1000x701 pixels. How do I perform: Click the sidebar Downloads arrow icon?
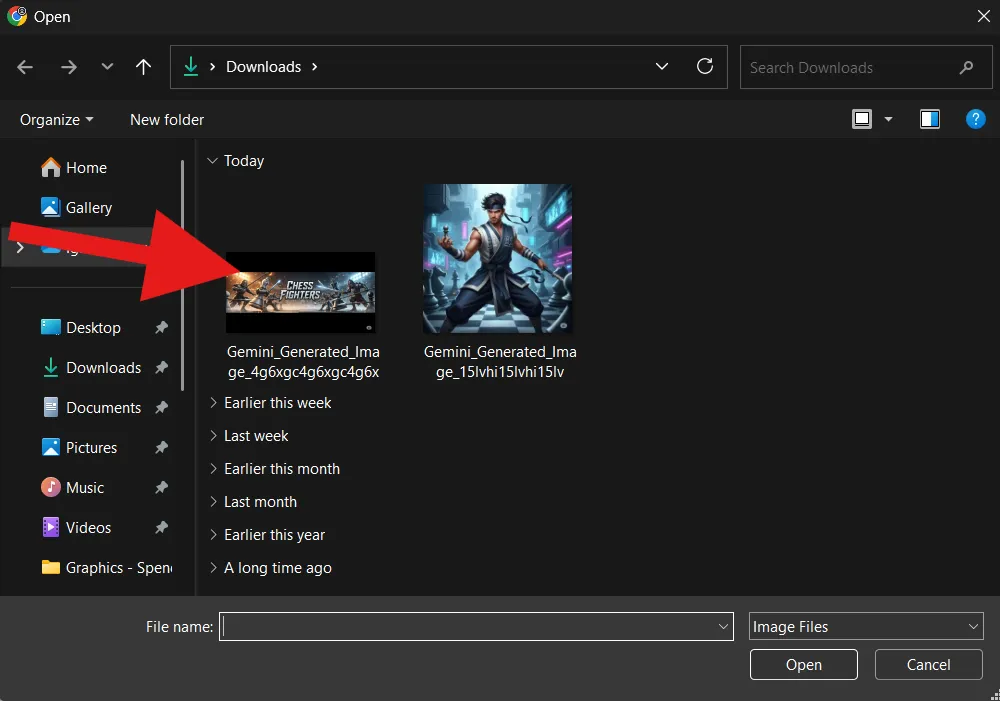[x=50, y=367]
